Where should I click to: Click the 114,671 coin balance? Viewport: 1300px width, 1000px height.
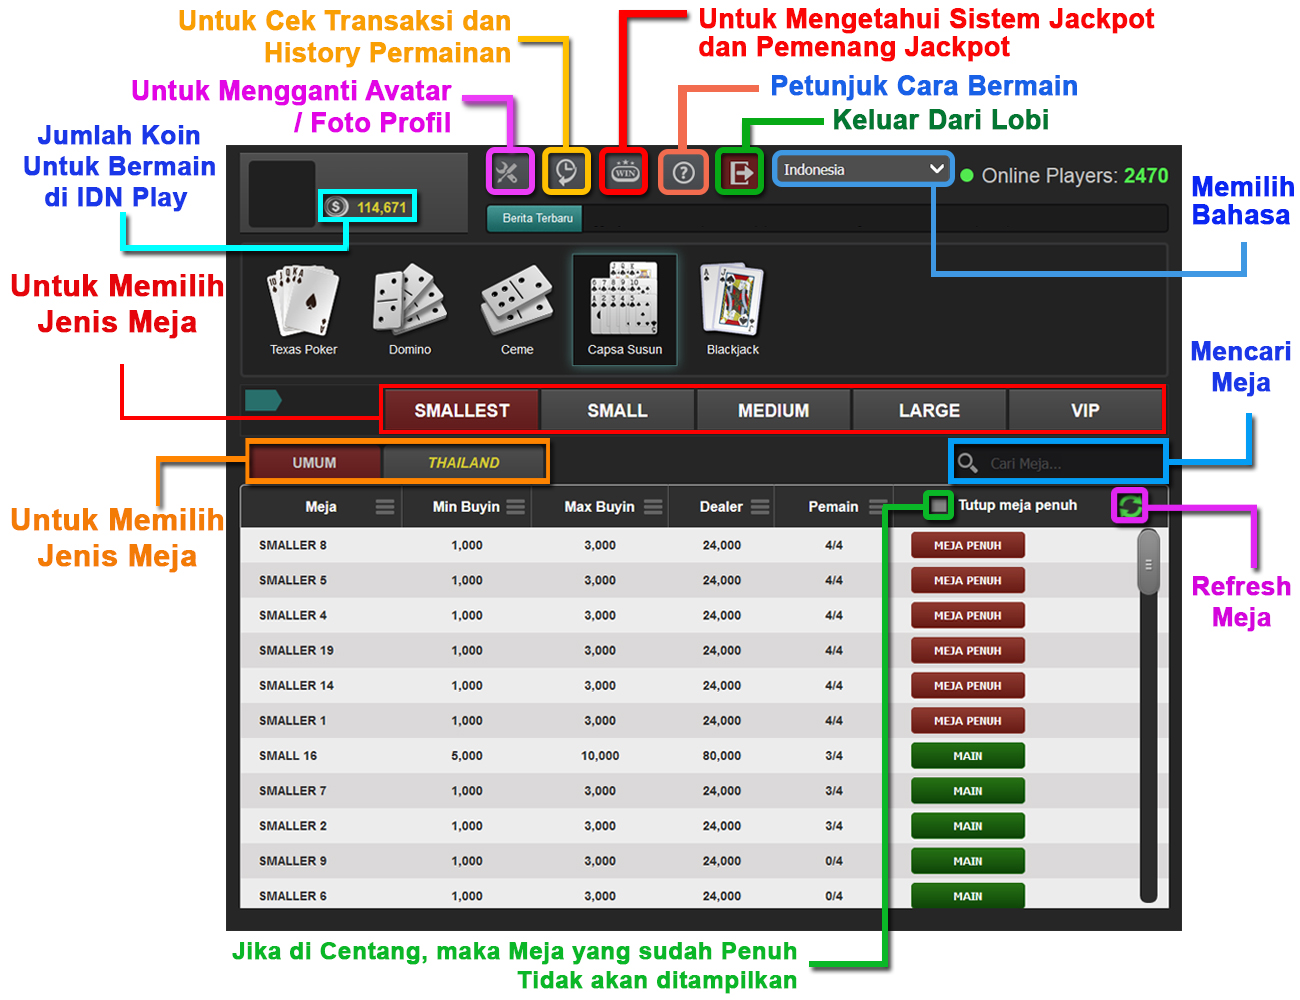tap(382, 208)
